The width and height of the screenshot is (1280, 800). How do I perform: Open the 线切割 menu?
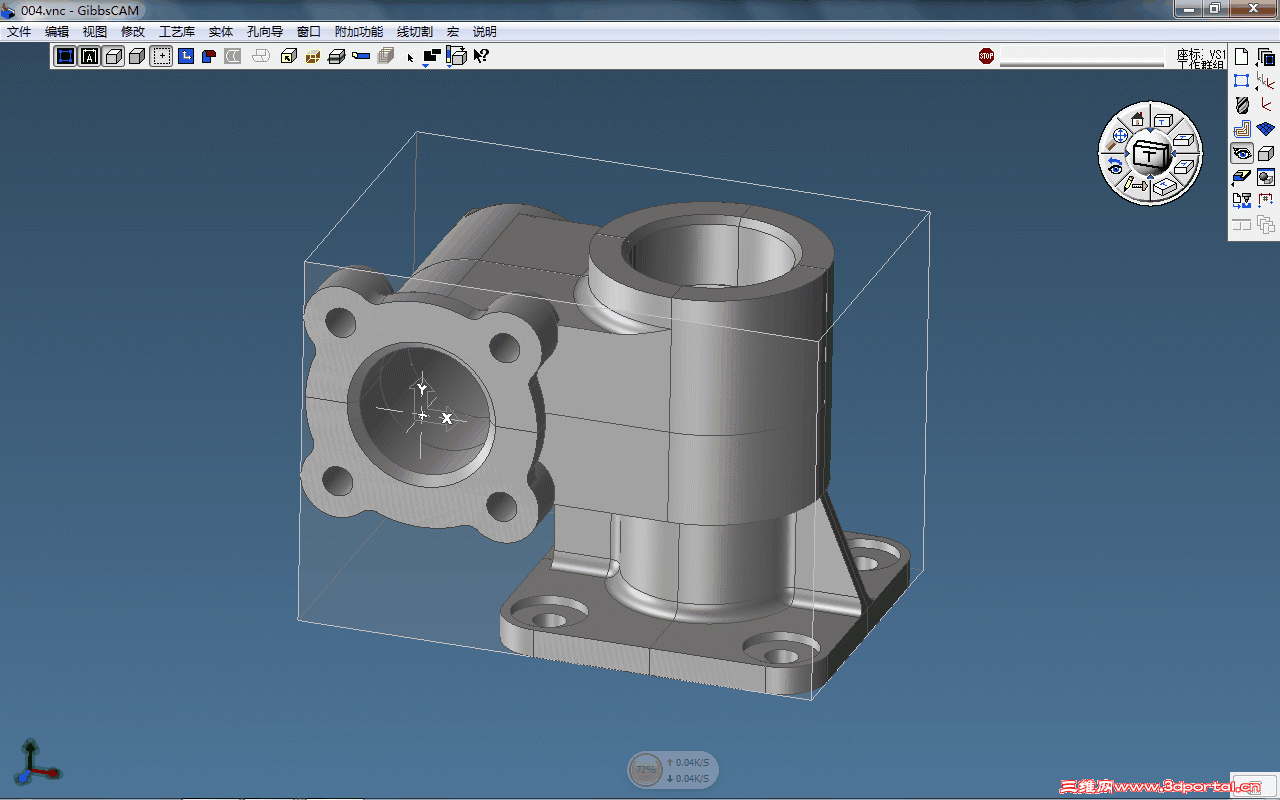click(415, 32)
